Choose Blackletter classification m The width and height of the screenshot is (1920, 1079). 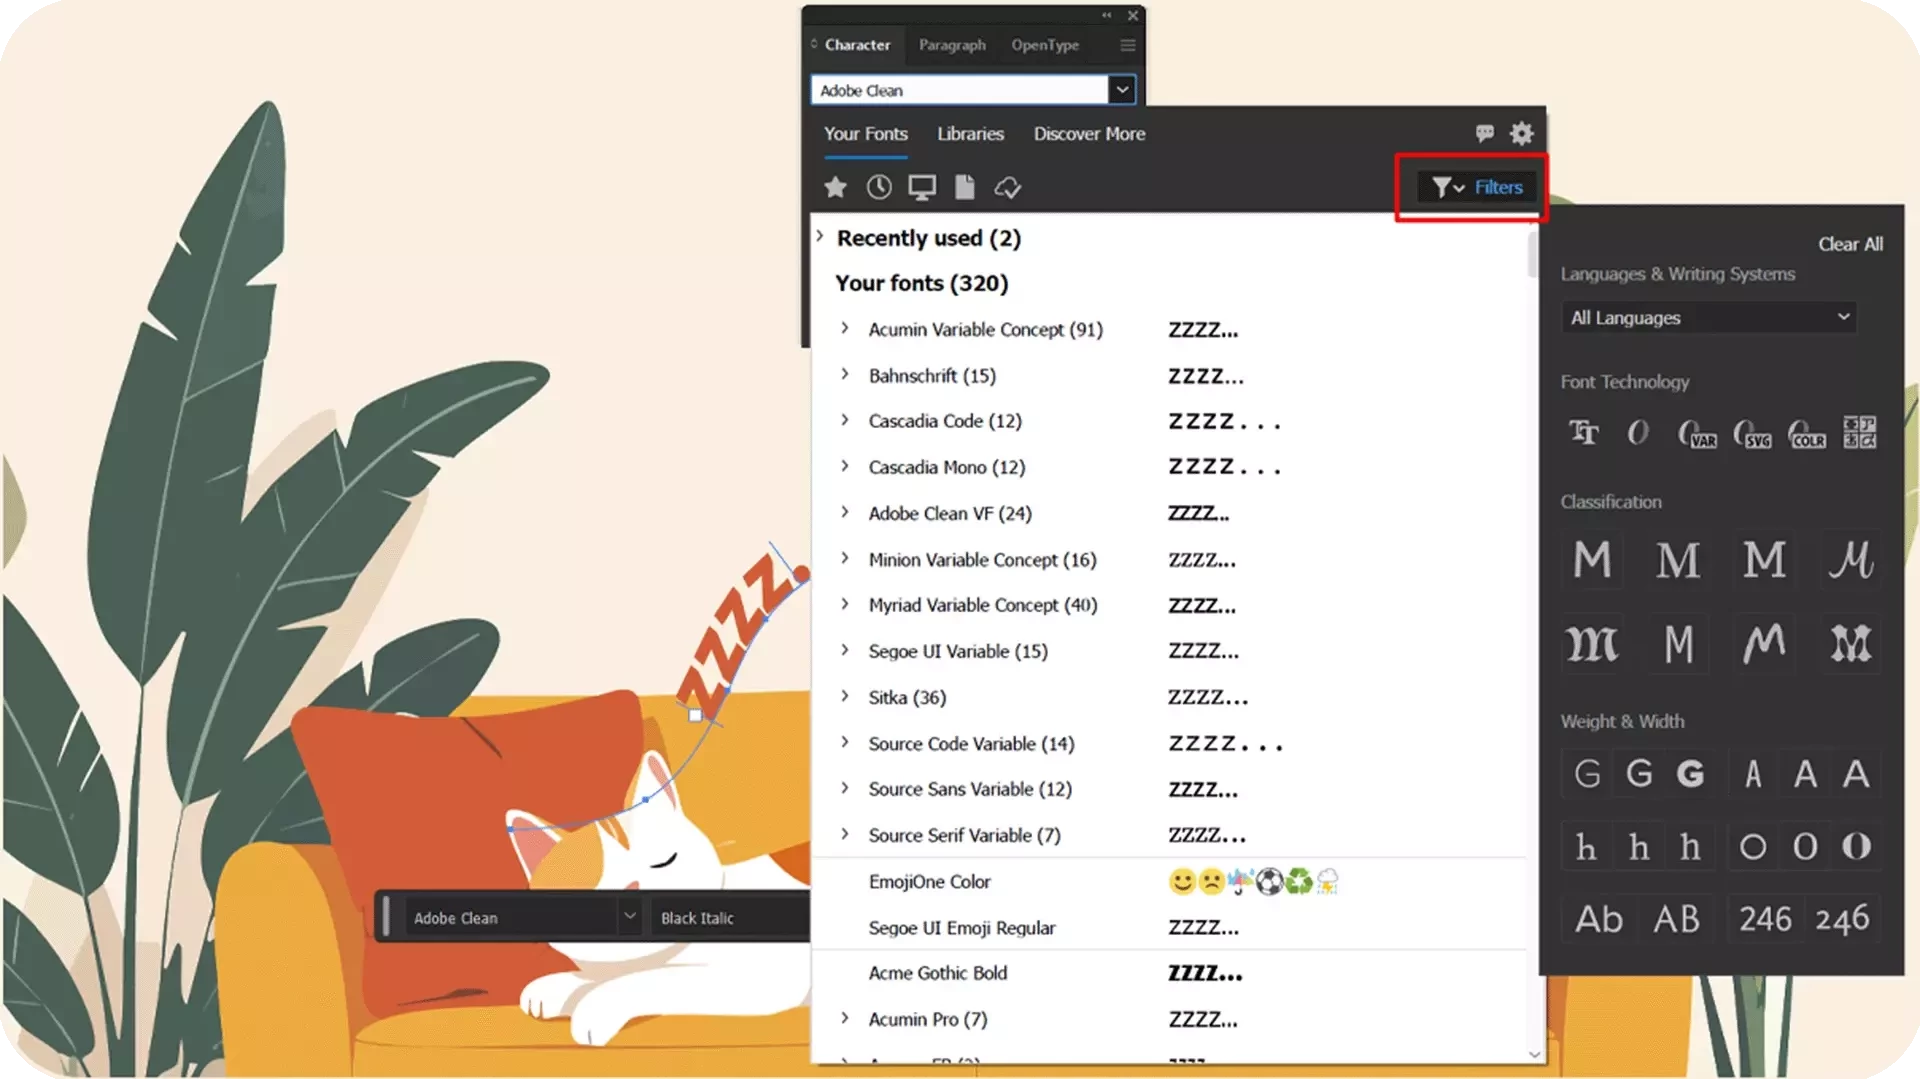click(x=1592, y=644)
